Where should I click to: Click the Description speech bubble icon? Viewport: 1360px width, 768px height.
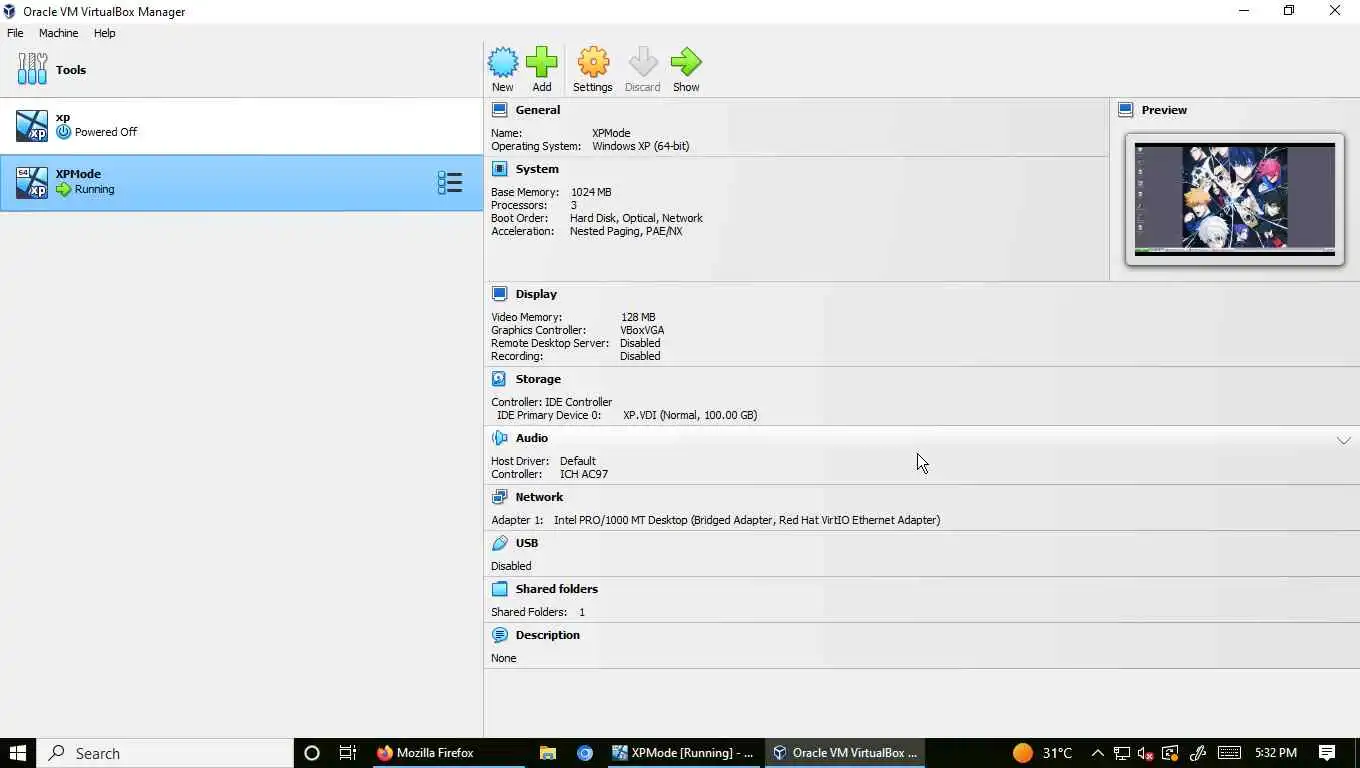coord(500,635)
